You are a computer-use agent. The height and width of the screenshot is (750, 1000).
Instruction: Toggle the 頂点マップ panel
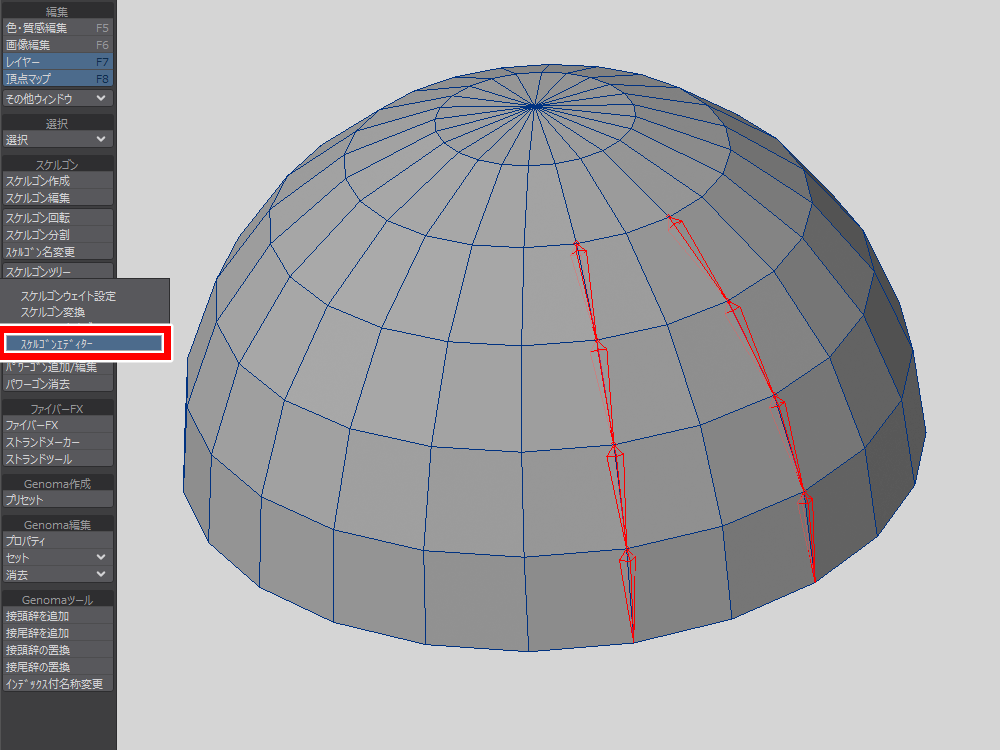point(57,78)
